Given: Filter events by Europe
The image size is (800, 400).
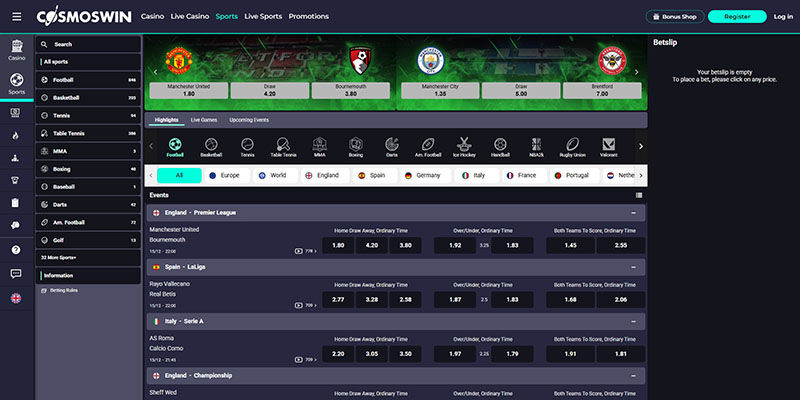Looking at the screenshot, I should click(228, 176).
